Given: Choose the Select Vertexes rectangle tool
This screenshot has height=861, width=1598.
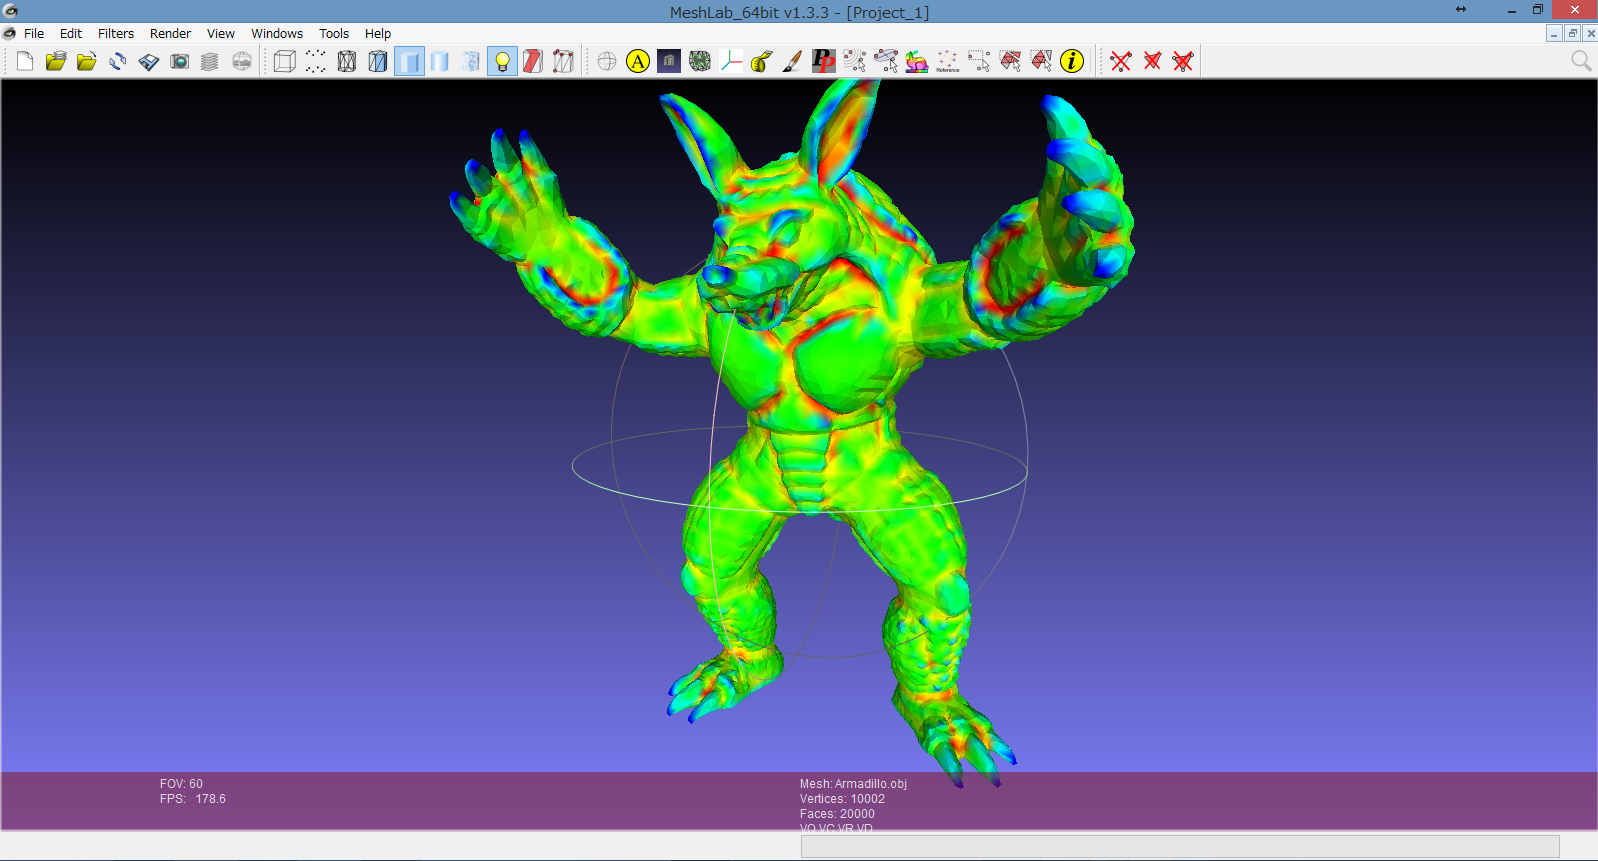Looking at the screenshot, I should coord(979,61).
